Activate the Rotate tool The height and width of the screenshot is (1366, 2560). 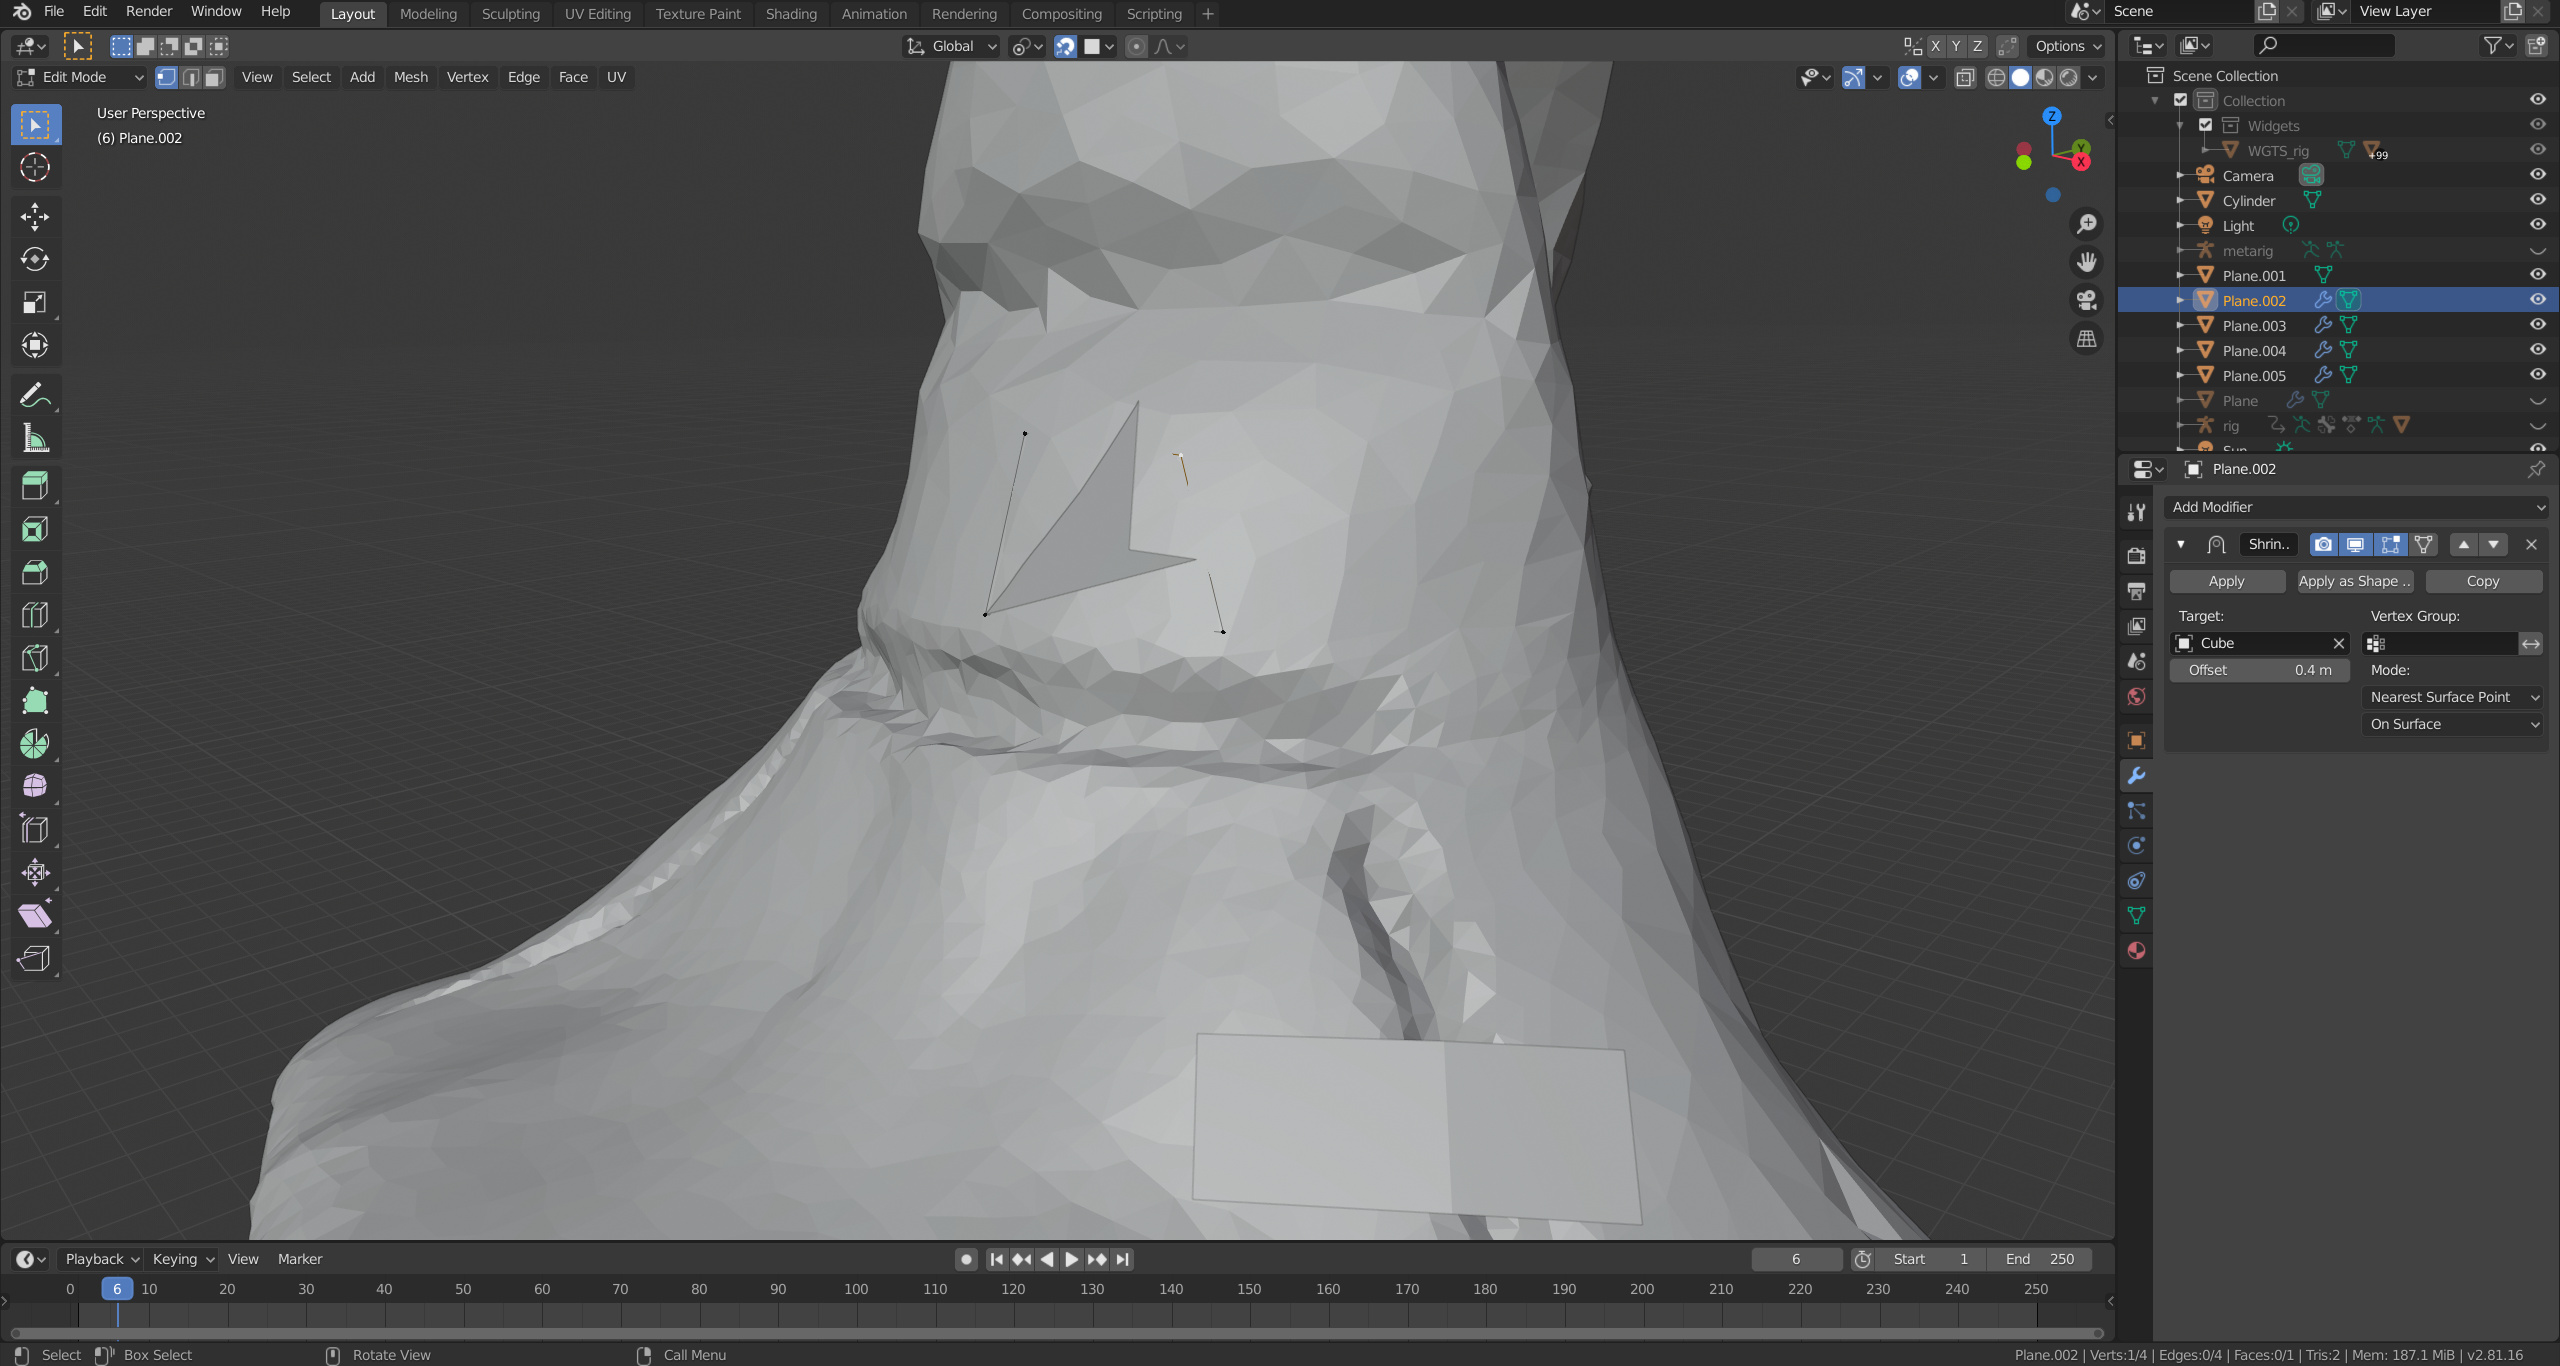point(35,259)
